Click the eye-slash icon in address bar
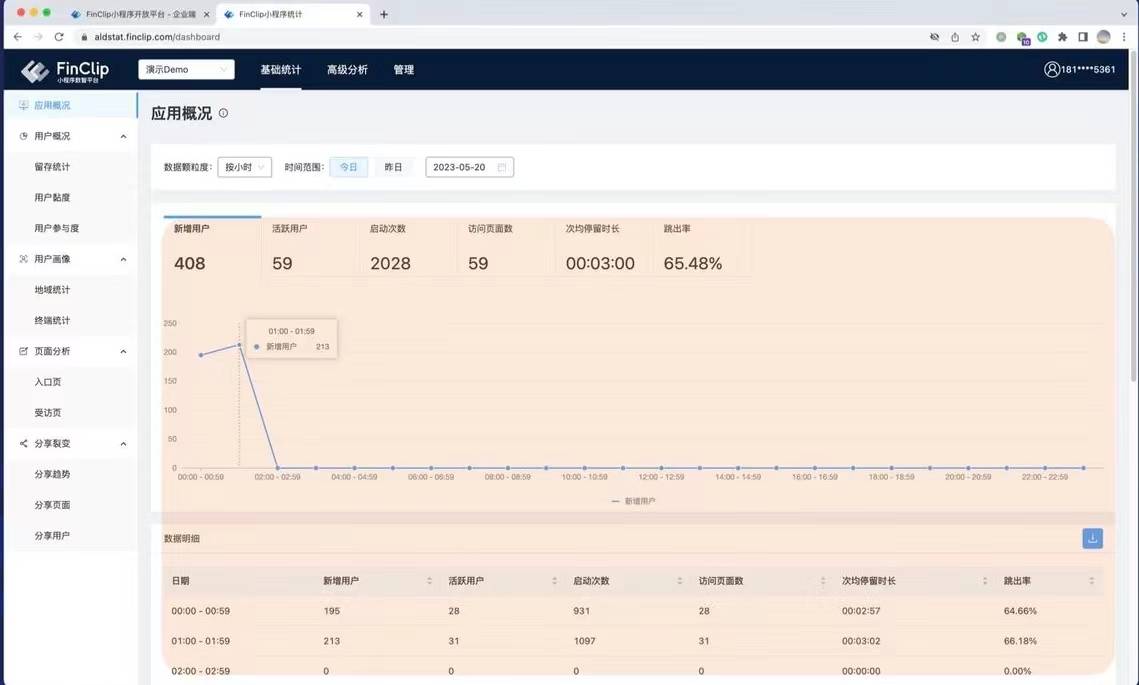The height and width of the screenshot is (685, 1139). pos(935,37)
